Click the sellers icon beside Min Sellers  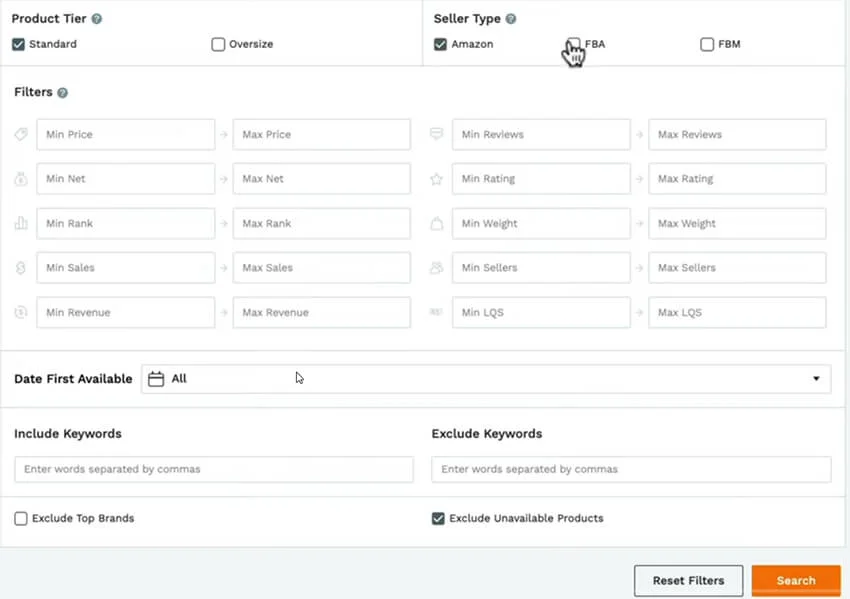tap(436, 267)
